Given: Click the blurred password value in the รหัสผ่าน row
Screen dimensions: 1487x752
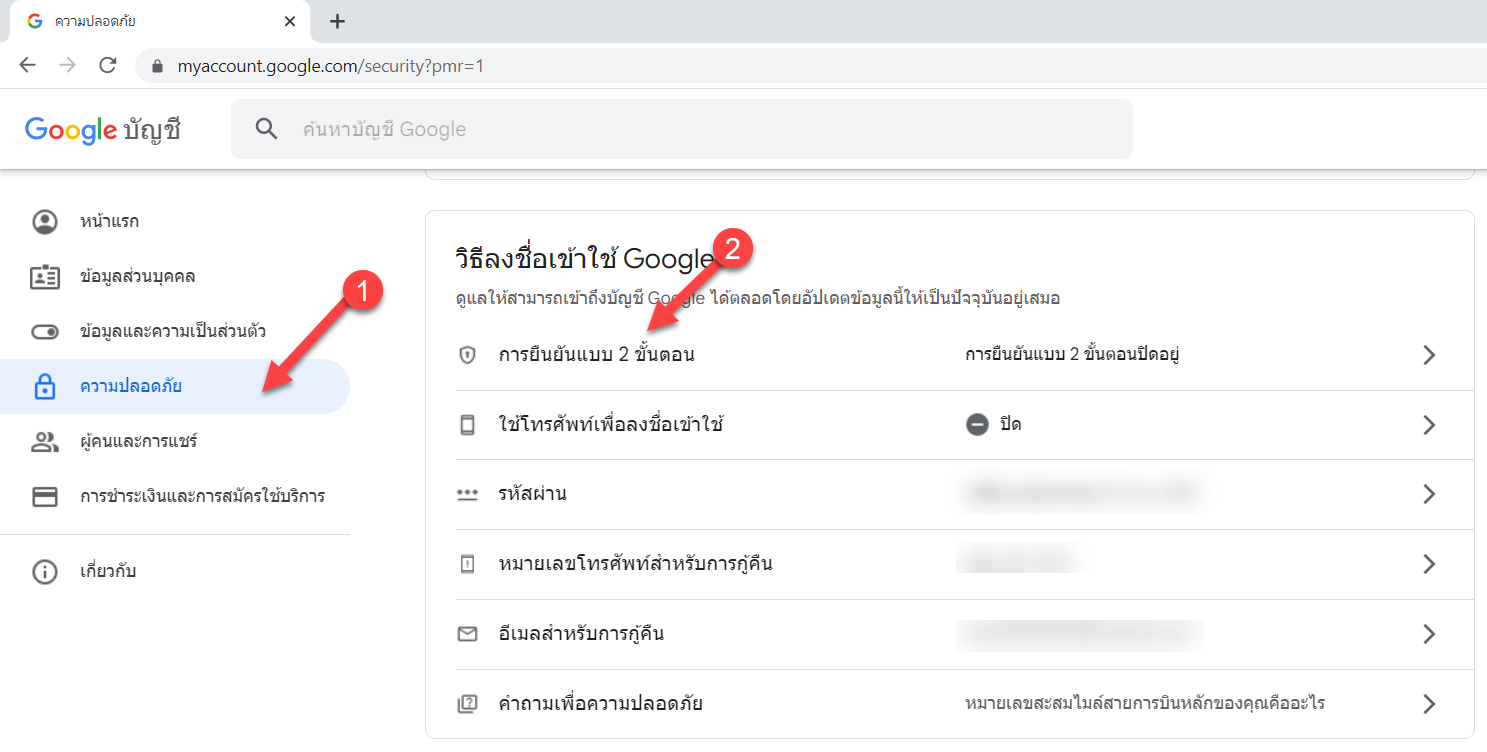Looking at the screenshot, I should coord(1080,493).
